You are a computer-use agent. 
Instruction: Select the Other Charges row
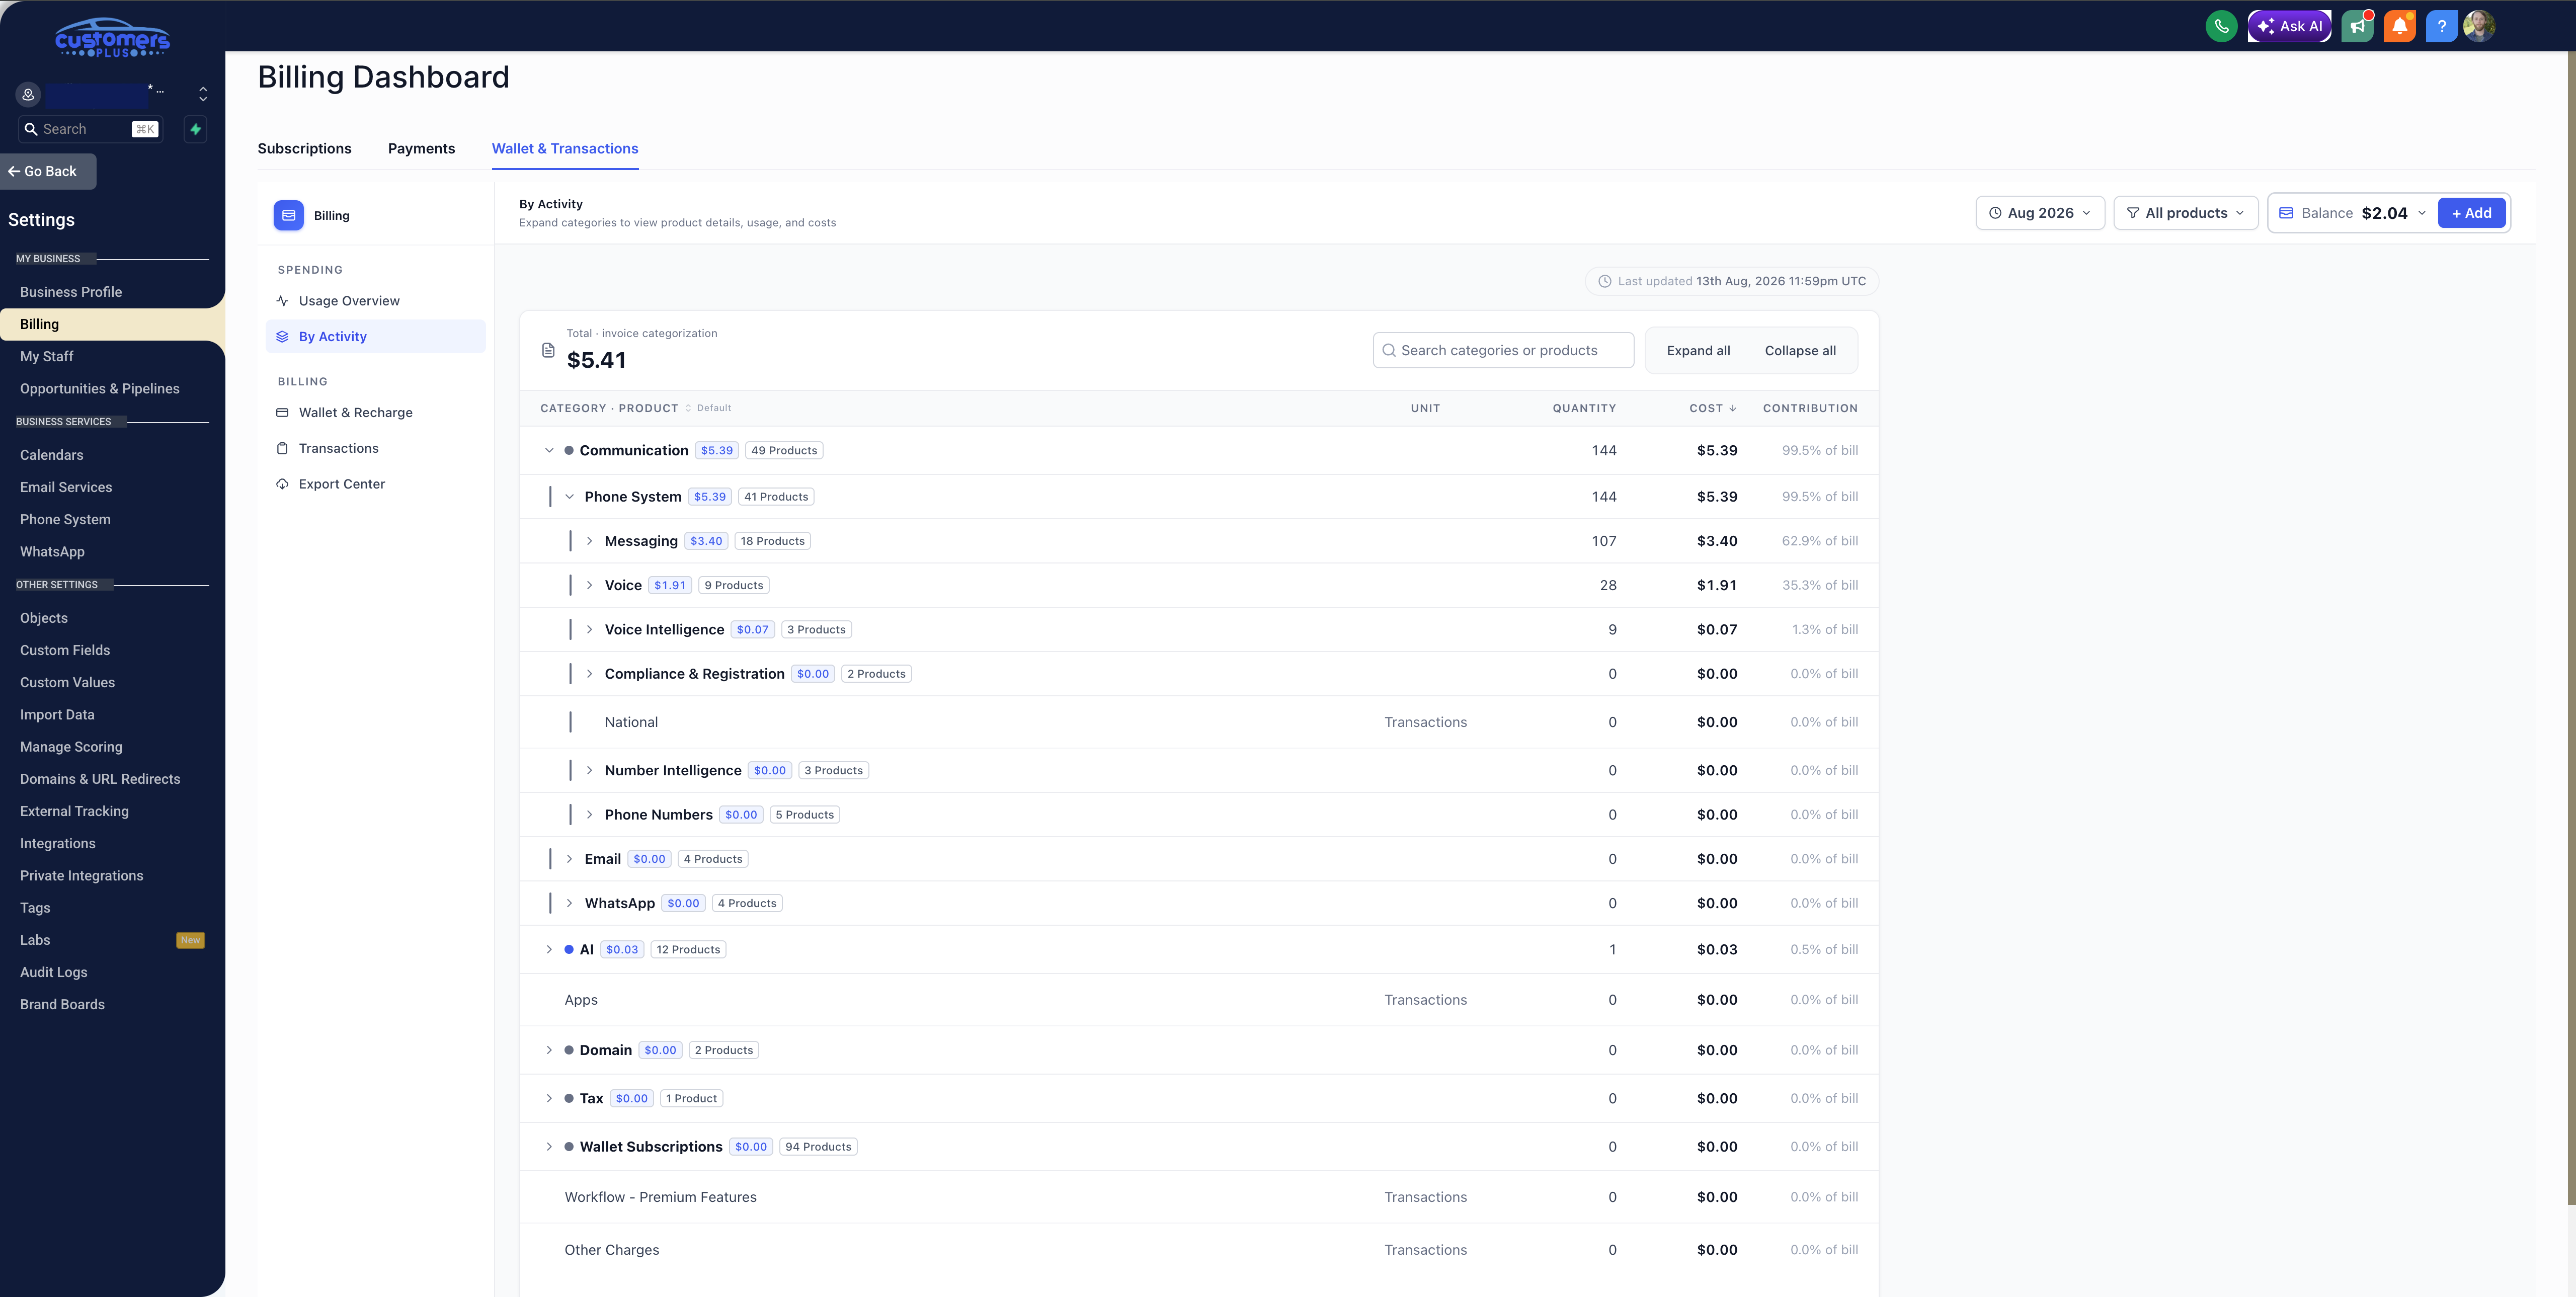coord(1199,1250)
